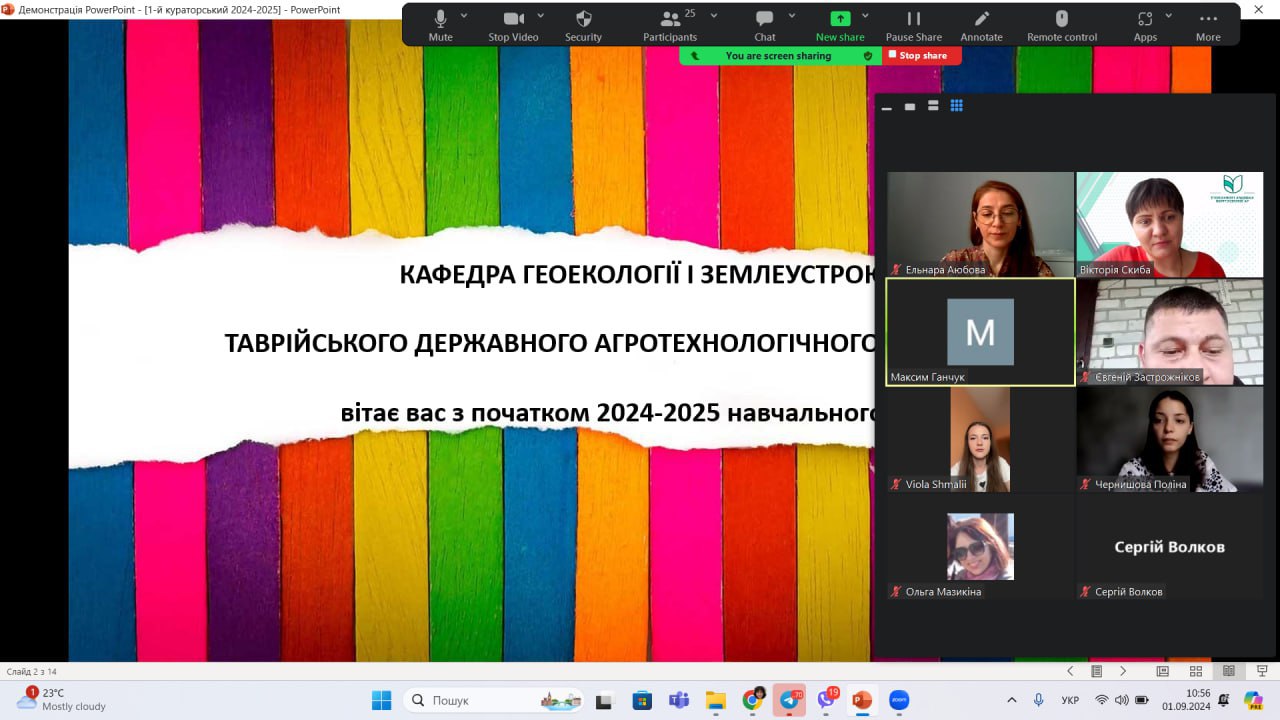Viewport: 1280px width, 720px height.
Task: Select Максим Ганчук's video tile
Action: (980, 332)
